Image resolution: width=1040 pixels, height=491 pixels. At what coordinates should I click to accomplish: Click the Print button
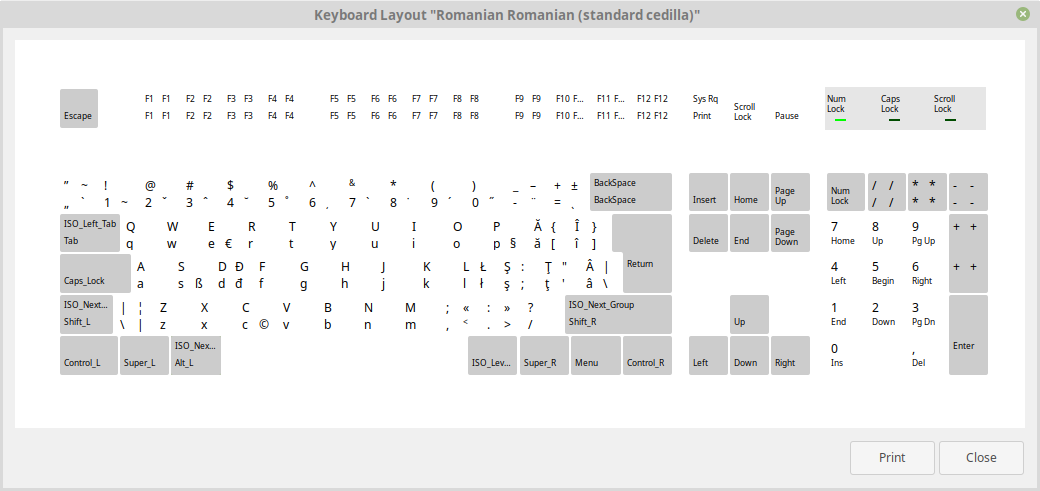pyautogui.click(x=892, y=458)
